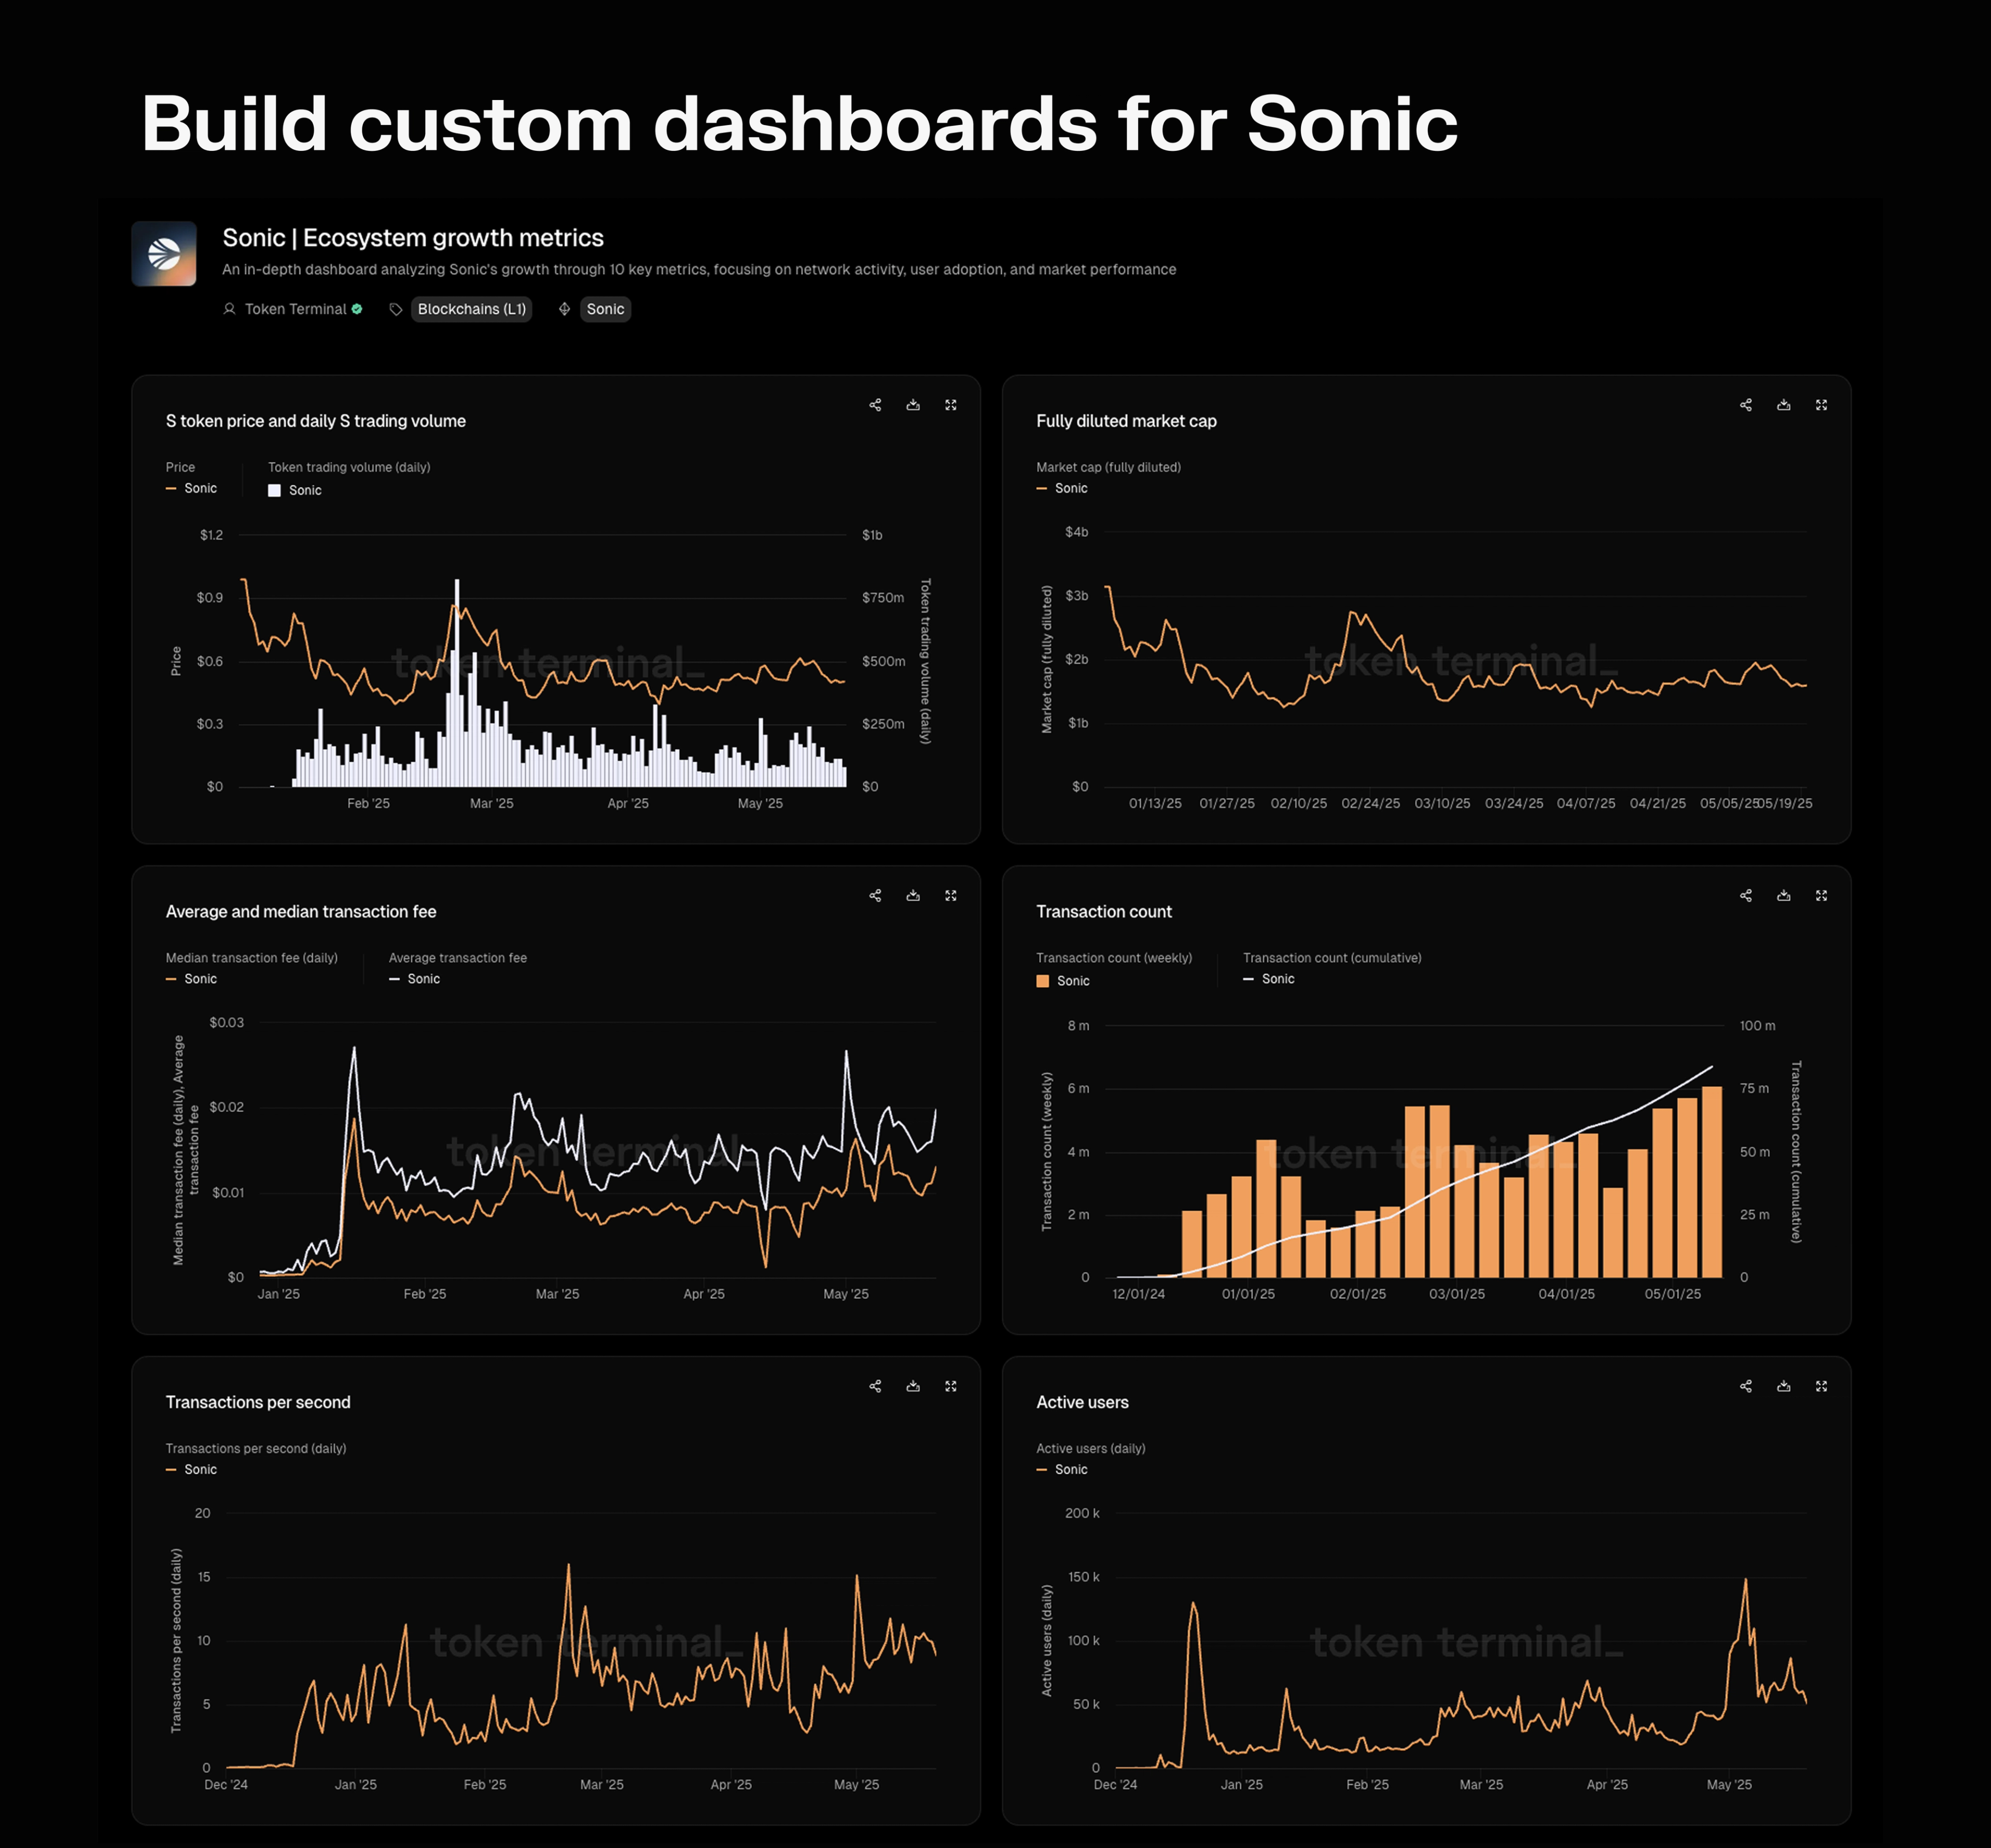The width and height of the screenshot is (1991, 1848).
Task: Expand the Active users chart fullscreen
Action: [1822, 1386]
